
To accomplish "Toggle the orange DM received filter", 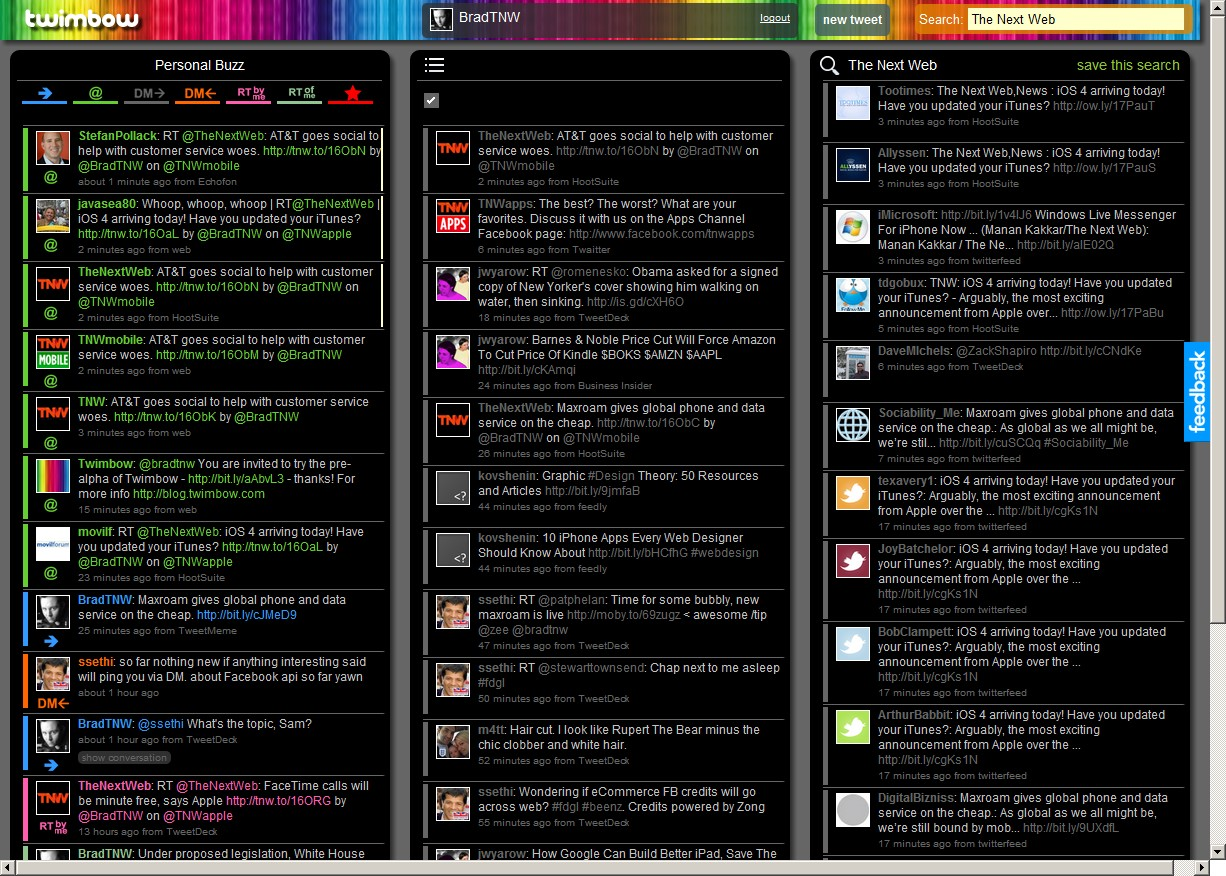I will click(198, 94).
